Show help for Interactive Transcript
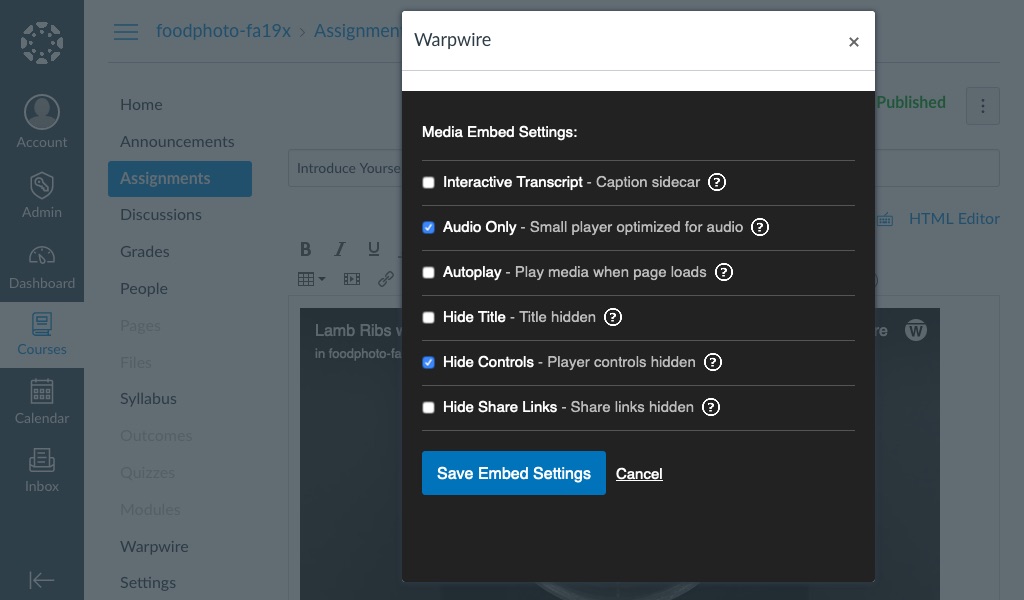The image size is (1024, 600). tap(717, 182)
